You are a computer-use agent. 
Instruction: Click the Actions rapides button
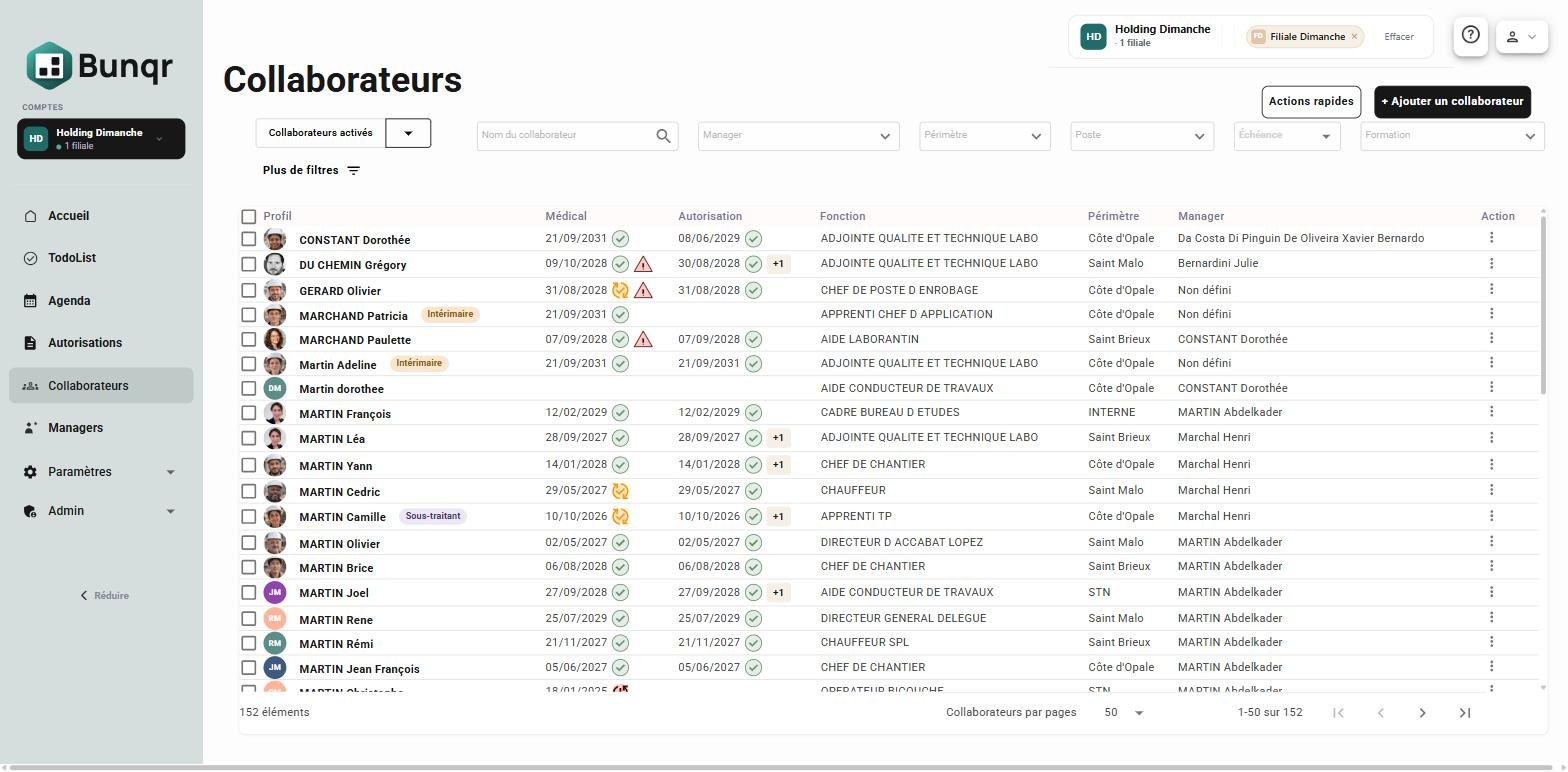point(1311,102)
